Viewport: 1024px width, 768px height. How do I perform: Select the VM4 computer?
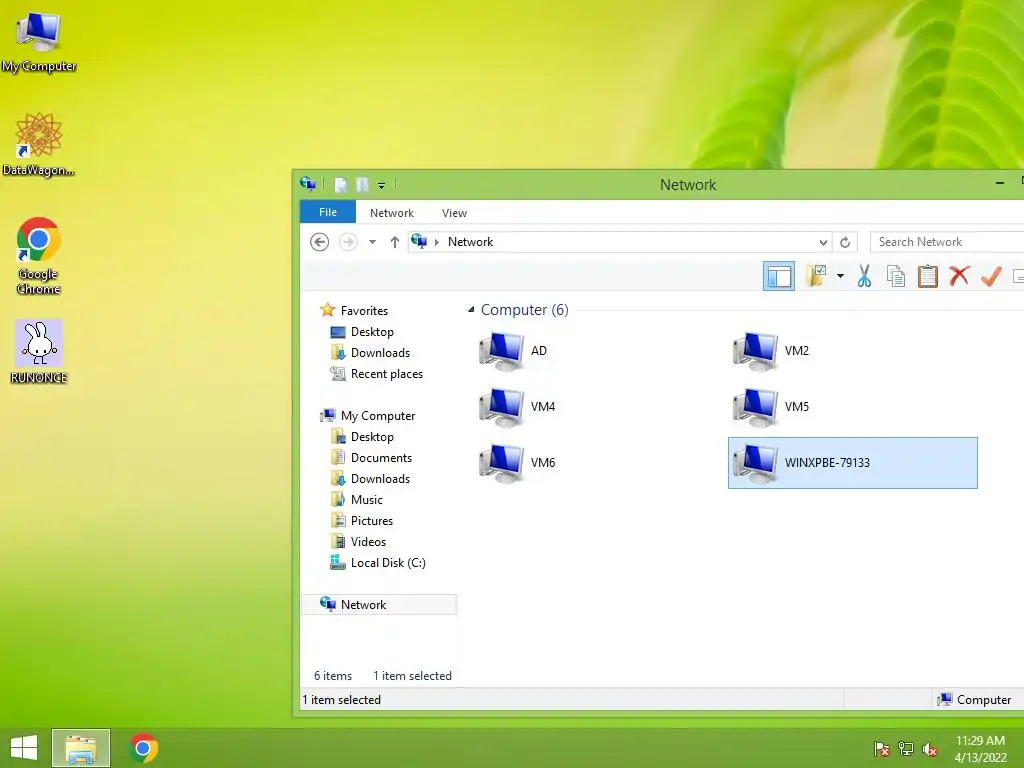(519, 407)
